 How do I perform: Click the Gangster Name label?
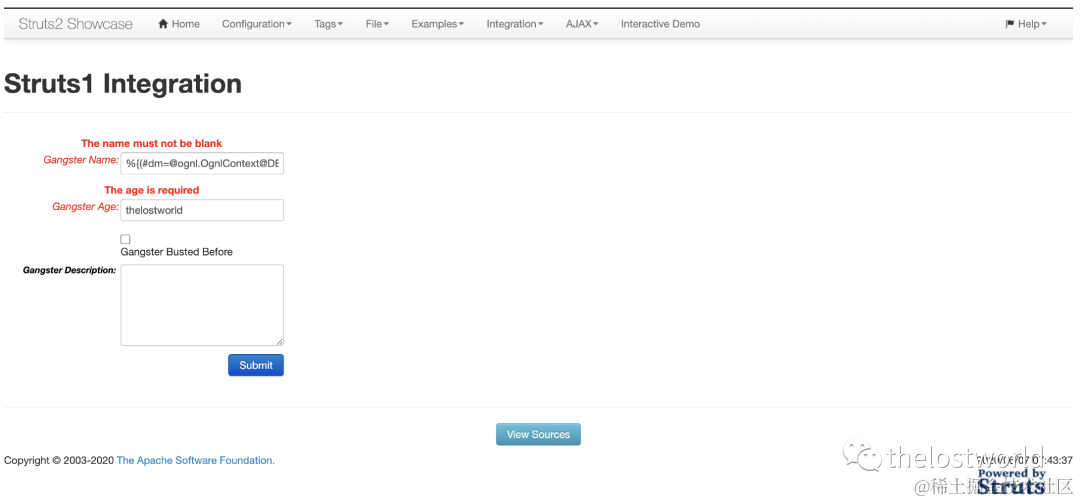pyautogui.click(x=81, y=159)
